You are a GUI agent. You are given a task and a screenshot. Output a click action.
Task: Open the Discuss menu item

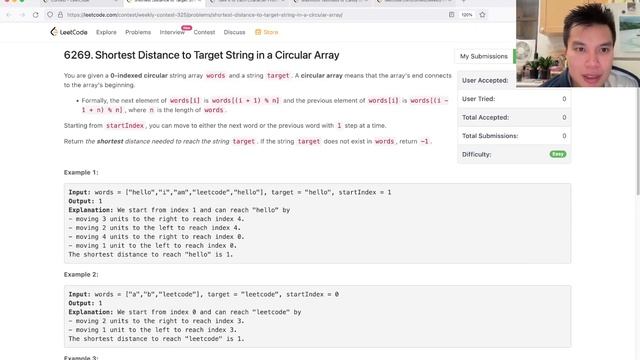234,32
